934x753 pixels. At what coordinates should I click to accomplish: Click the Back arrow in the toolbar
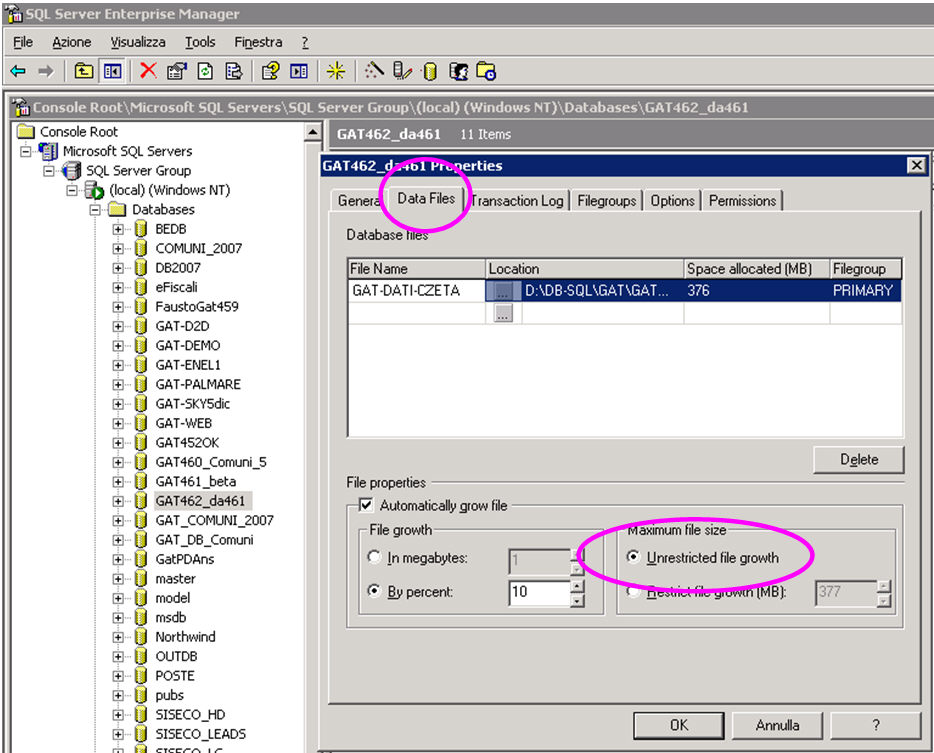click(18, 71)
